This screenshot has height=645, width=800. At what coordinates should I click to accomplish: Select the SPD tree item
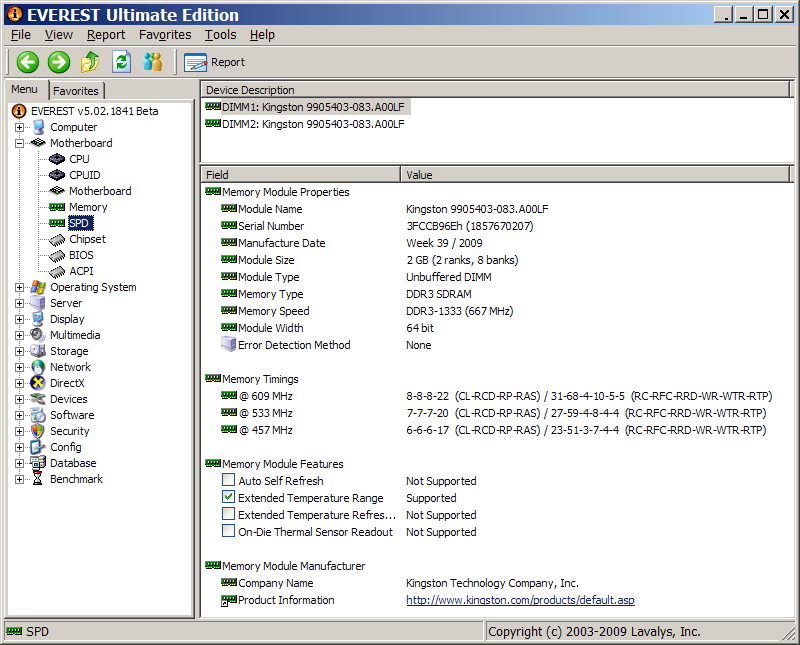pos(79,223)
